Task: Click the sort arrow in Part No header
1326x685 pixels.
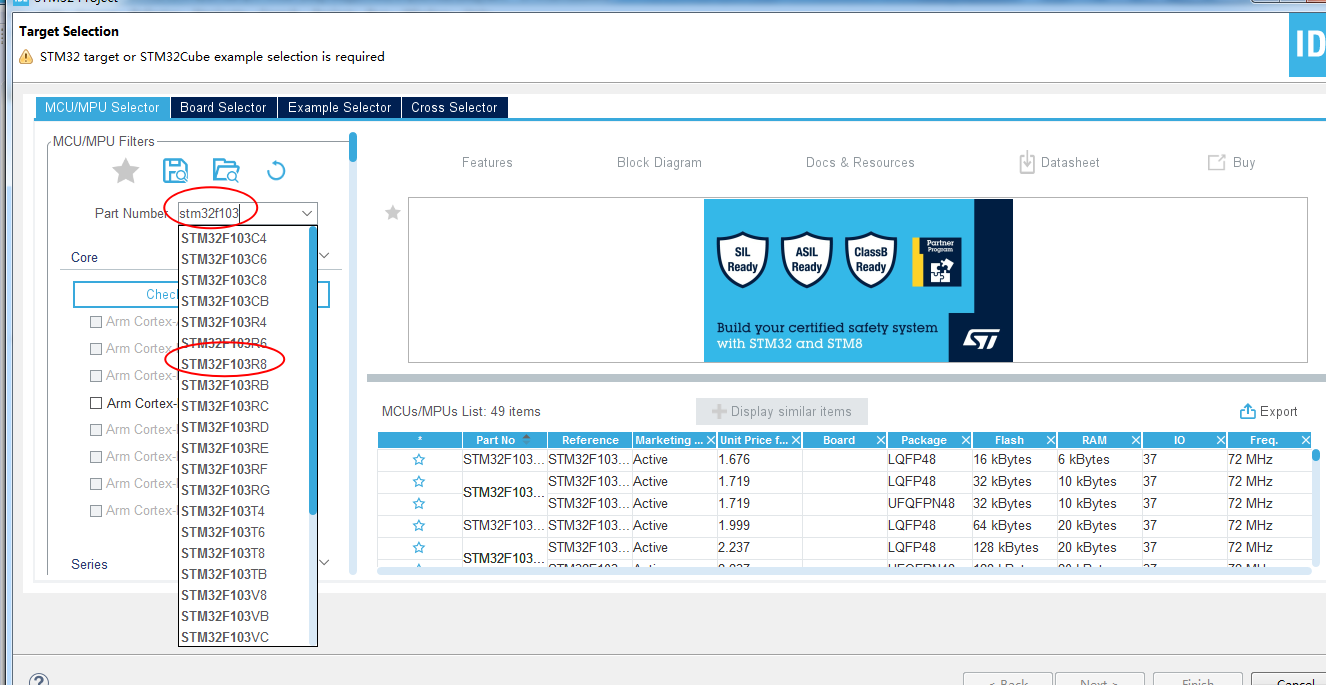Action: [526, 439]
